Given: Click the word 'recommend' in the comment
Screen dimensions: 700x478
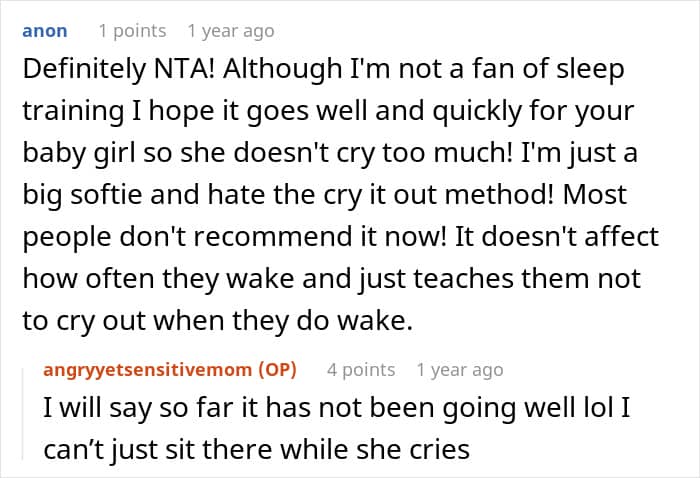Looking at the screenshot, I should click(x=273, y=237).
